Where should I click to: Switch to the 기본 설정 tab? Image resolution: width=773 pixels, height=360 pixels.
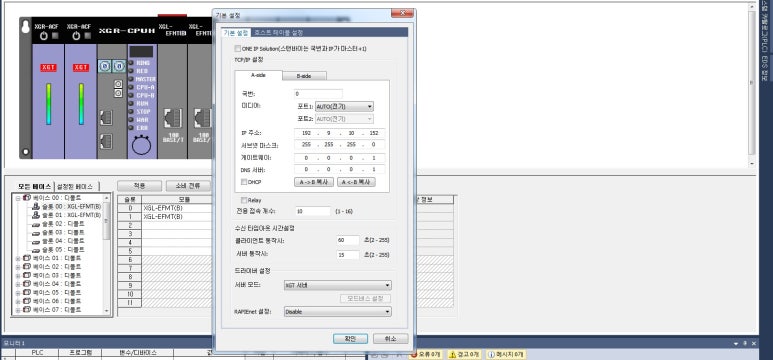(x=236, y=33)
